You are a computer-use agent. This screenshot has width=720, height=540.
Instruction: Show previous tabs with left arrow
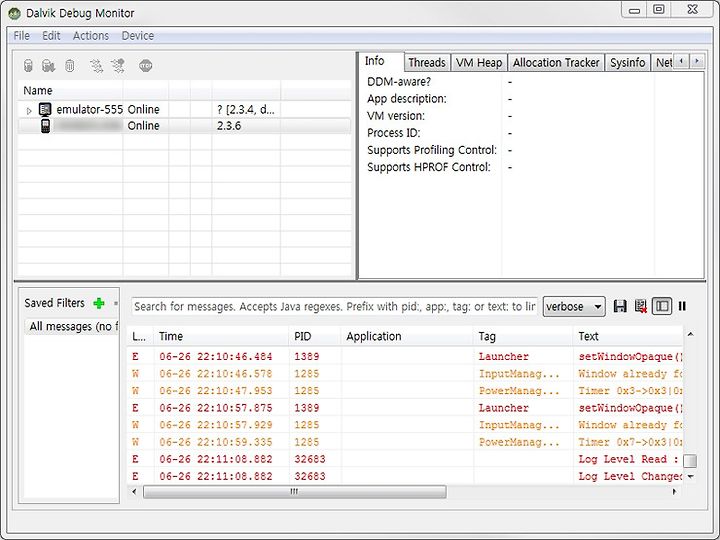coord(681,61)
